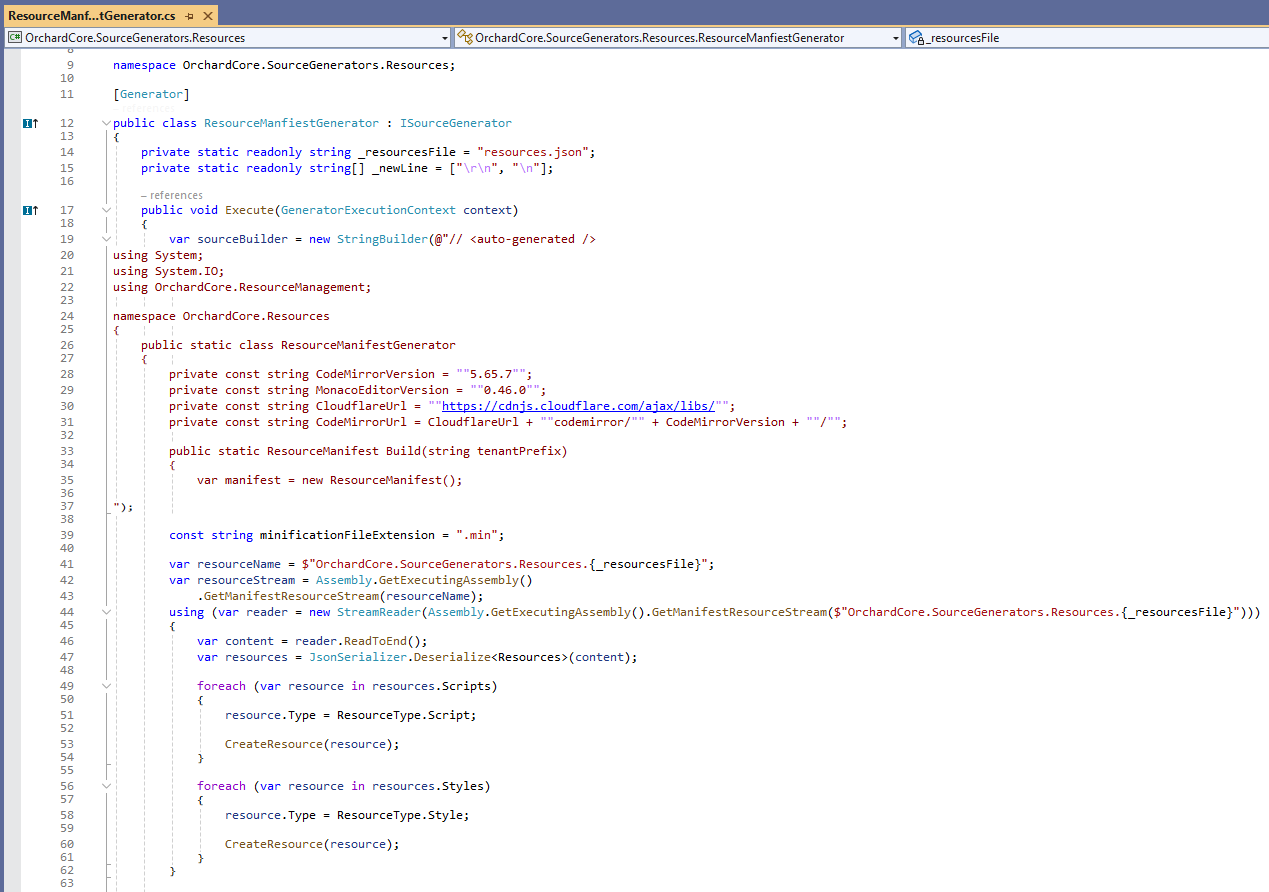Click resourceName variable on line 41
The height and width of the screenshot is (892, 1269).
pos(239,564)
